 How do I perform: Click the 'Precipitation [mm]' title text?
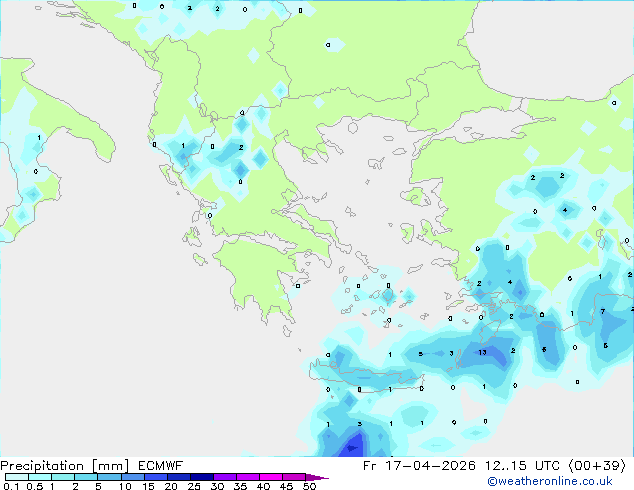point(65,466)
